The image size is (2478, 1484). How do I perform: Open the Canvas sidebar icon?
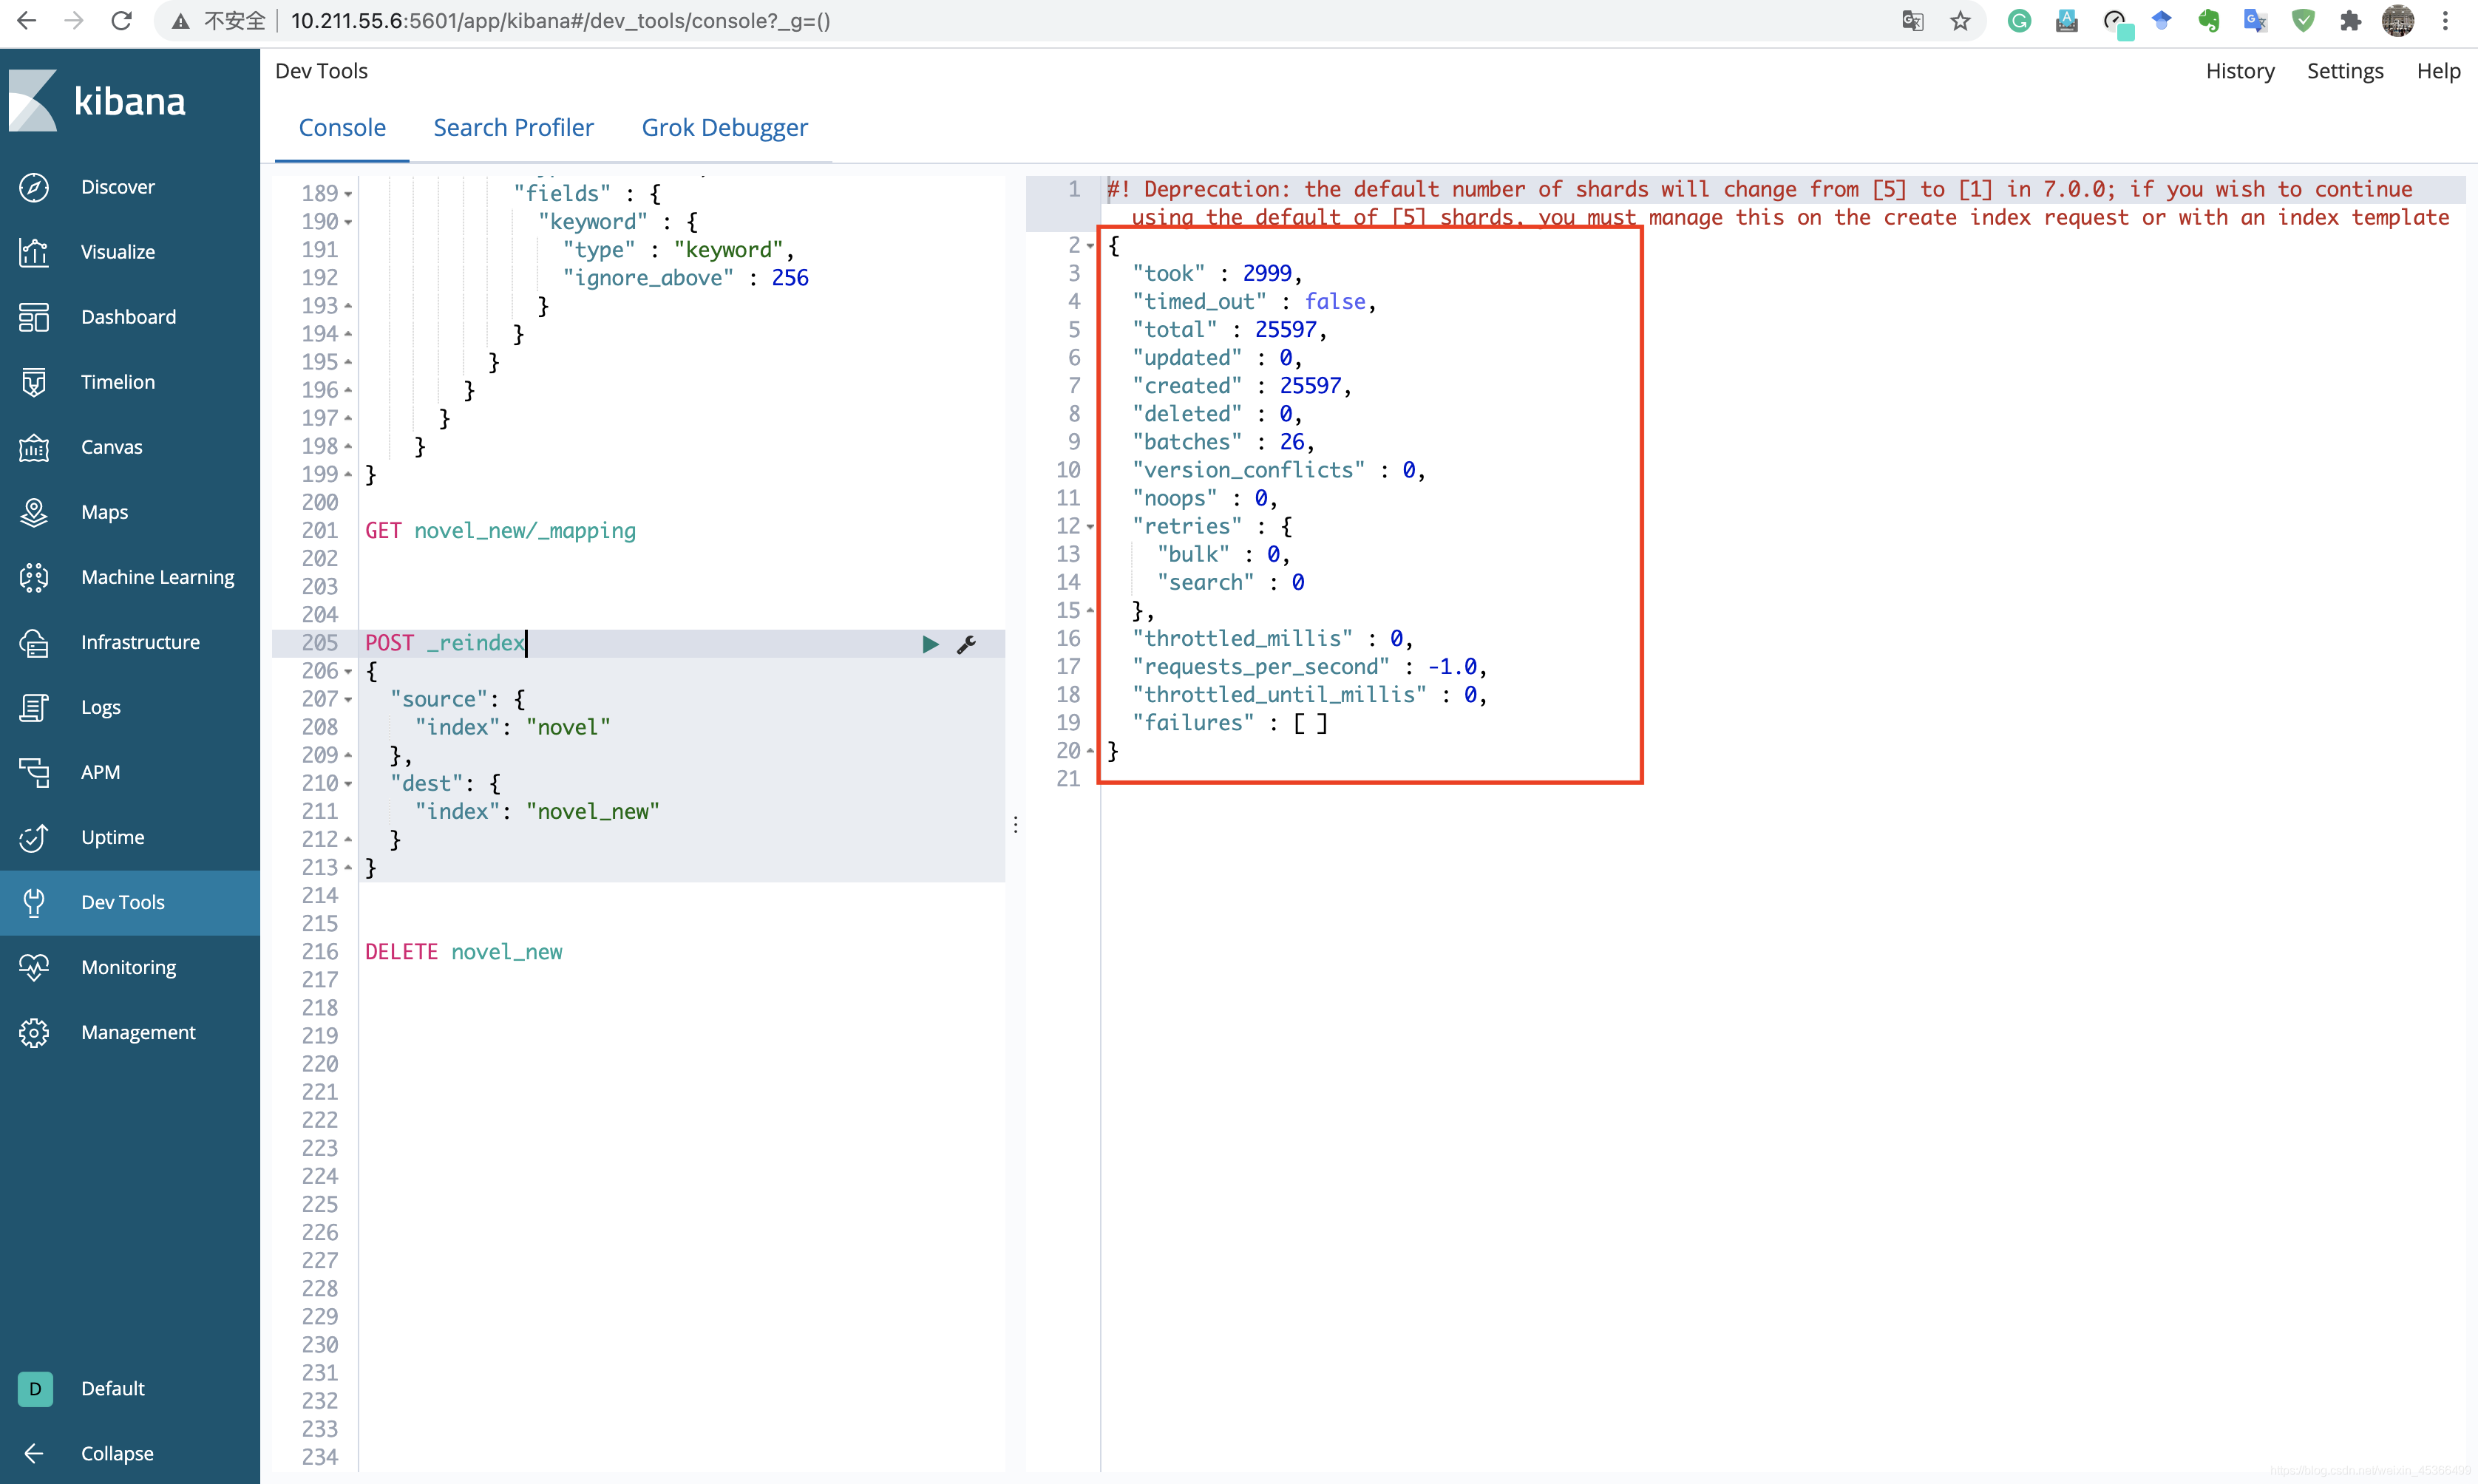pyautogui.click(x=34, y=447)
